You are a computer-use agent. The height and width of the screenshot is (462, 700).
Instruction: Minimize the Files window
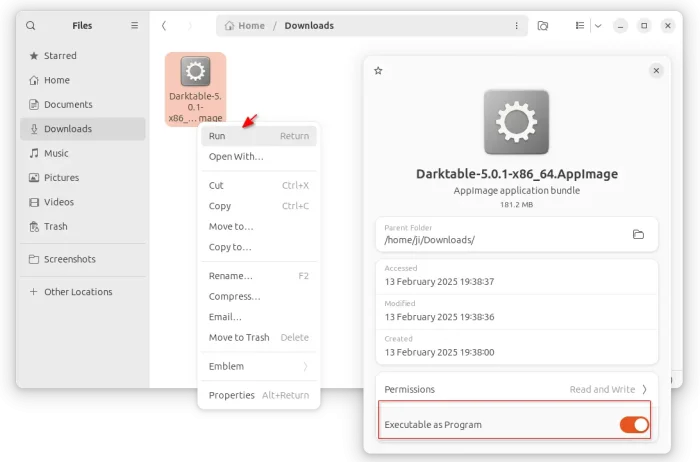pos(620,26)
